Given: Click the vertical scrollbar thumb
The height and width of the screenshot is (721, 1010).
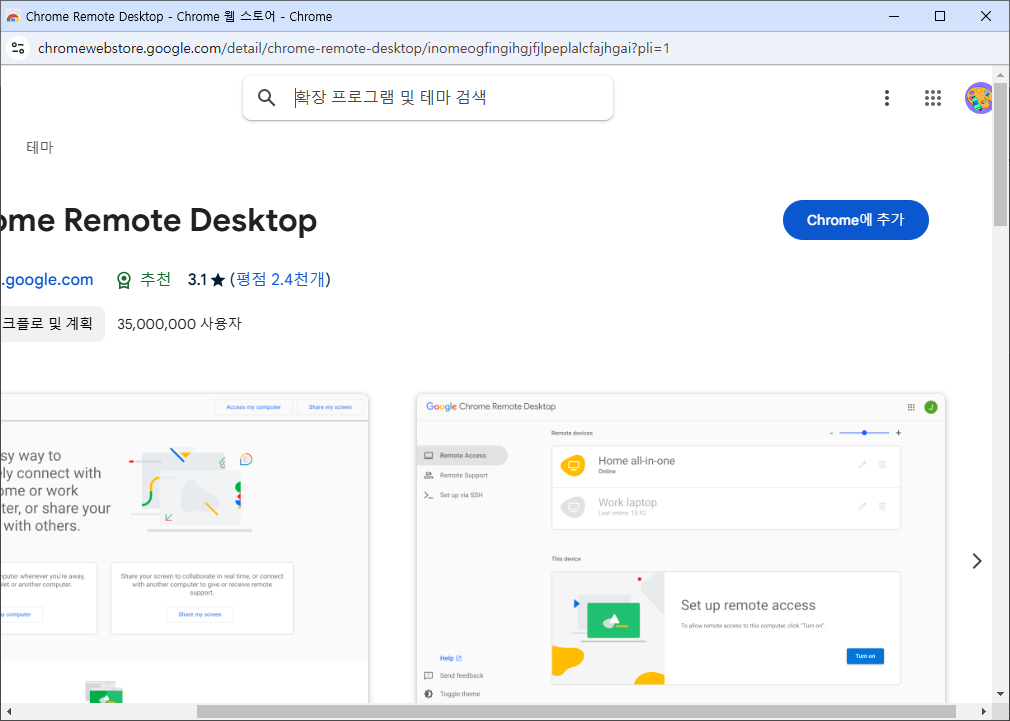Looking at the screenshot, I should tap(1000, 153).
